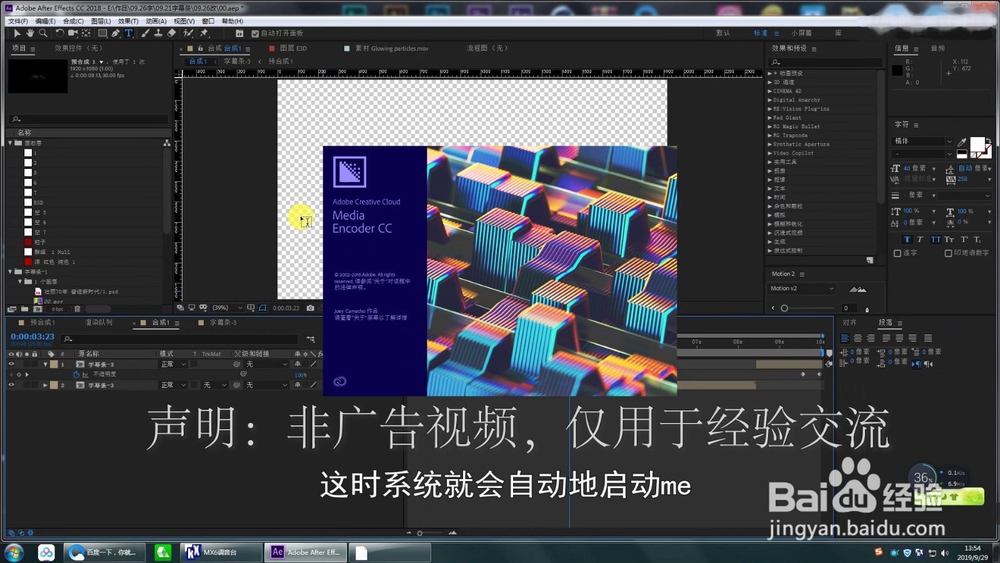Click the new composition icon in Project panel
The image size is (1000, 563).
38,309
